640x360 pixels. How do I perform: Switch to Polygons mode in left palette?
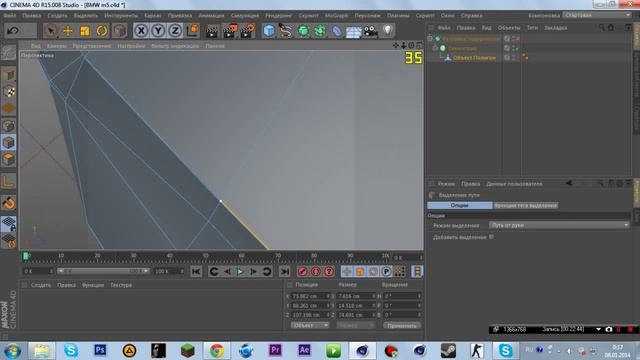(9, 159)
